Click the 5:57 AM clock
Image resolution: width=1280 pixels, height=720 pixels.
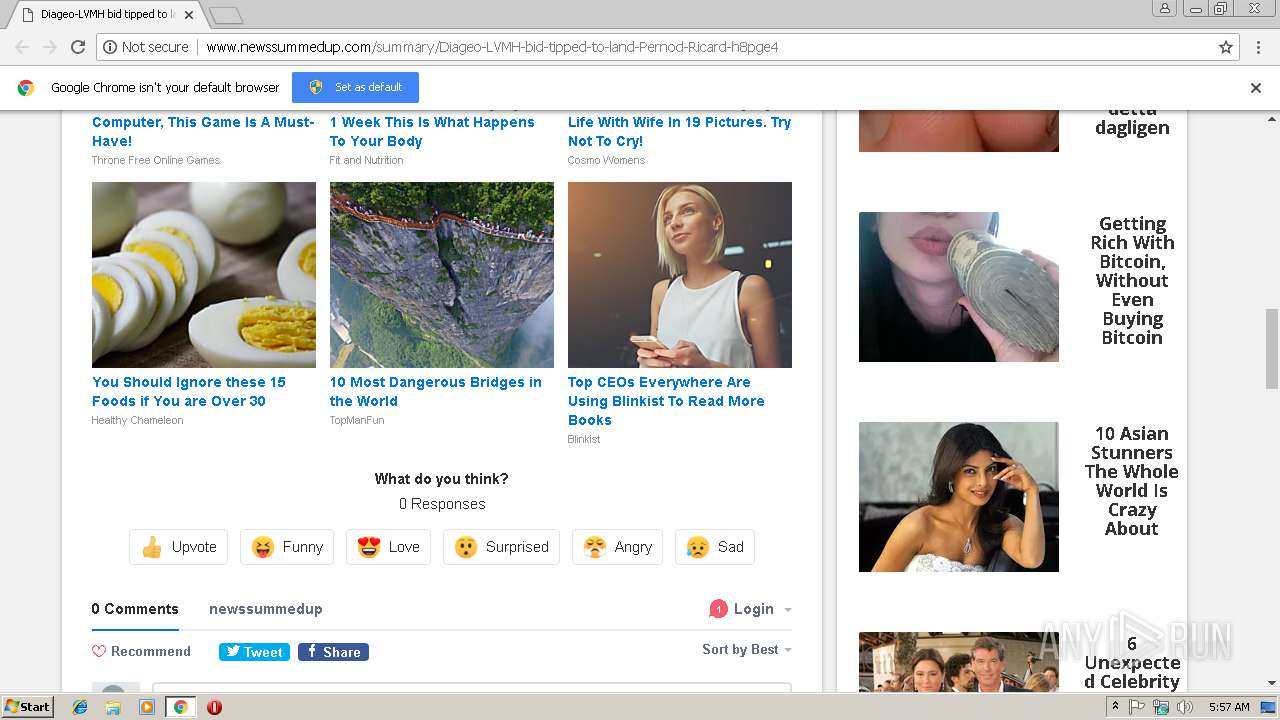click(1229, 707)
